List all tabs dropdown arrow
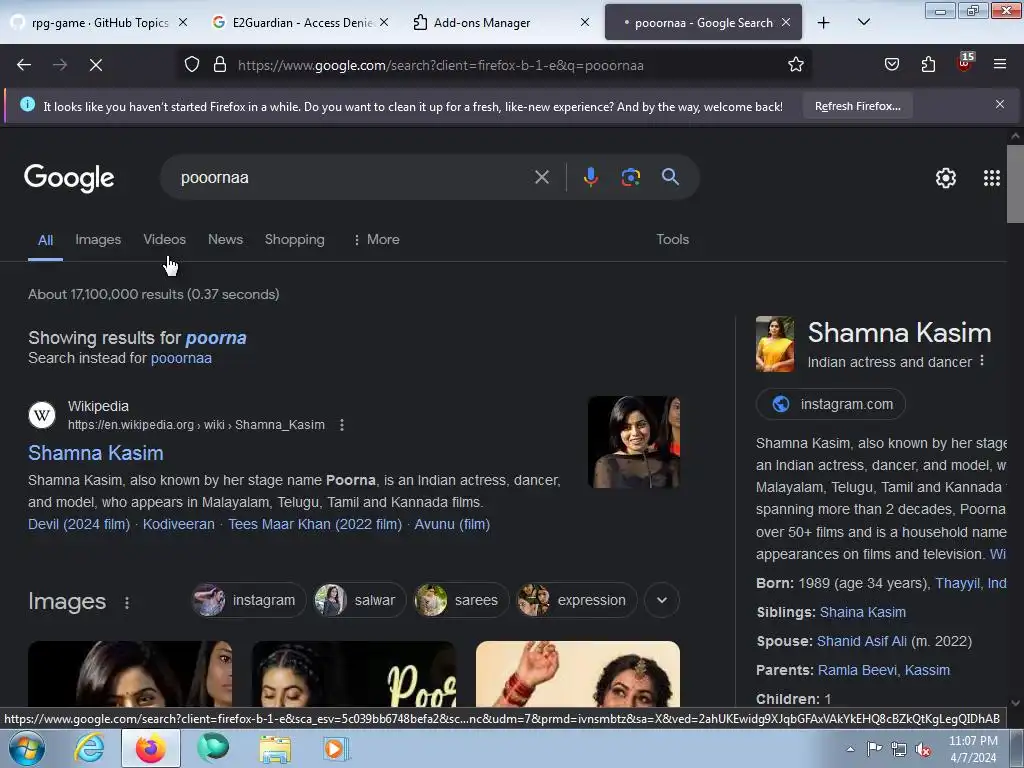 pos(863,23)
